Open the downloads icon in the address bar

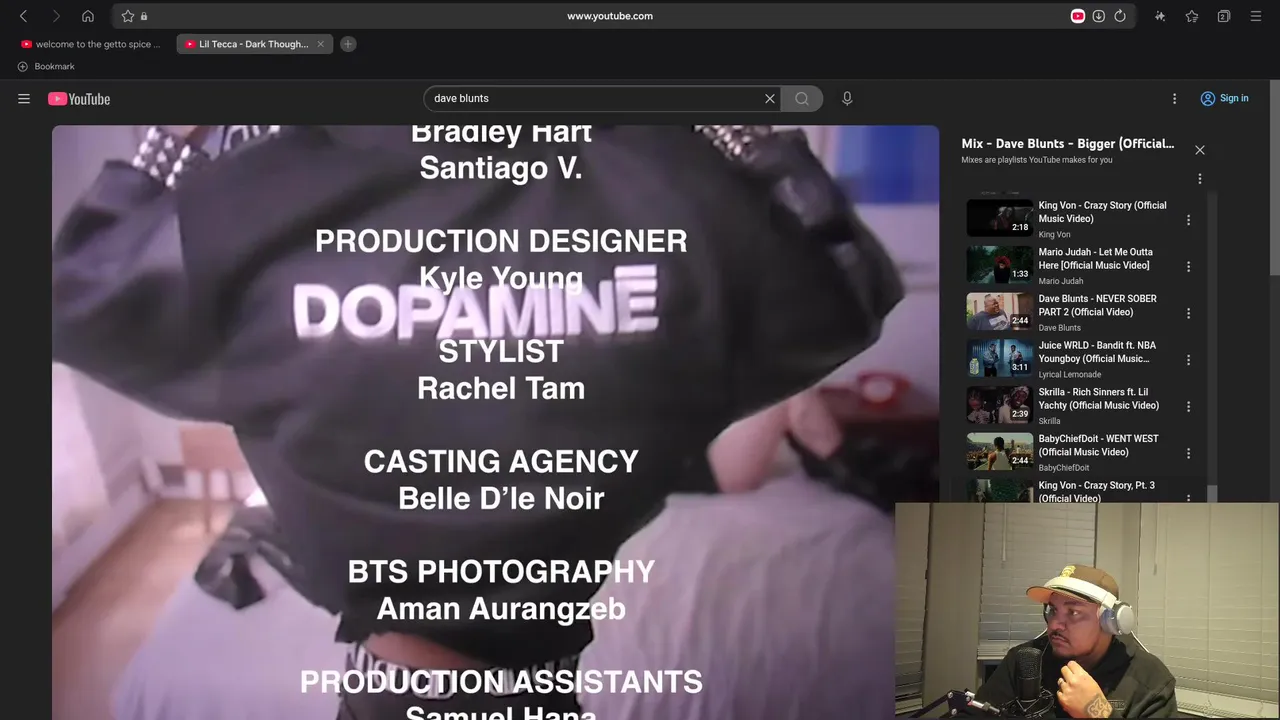click(1098, 16)
